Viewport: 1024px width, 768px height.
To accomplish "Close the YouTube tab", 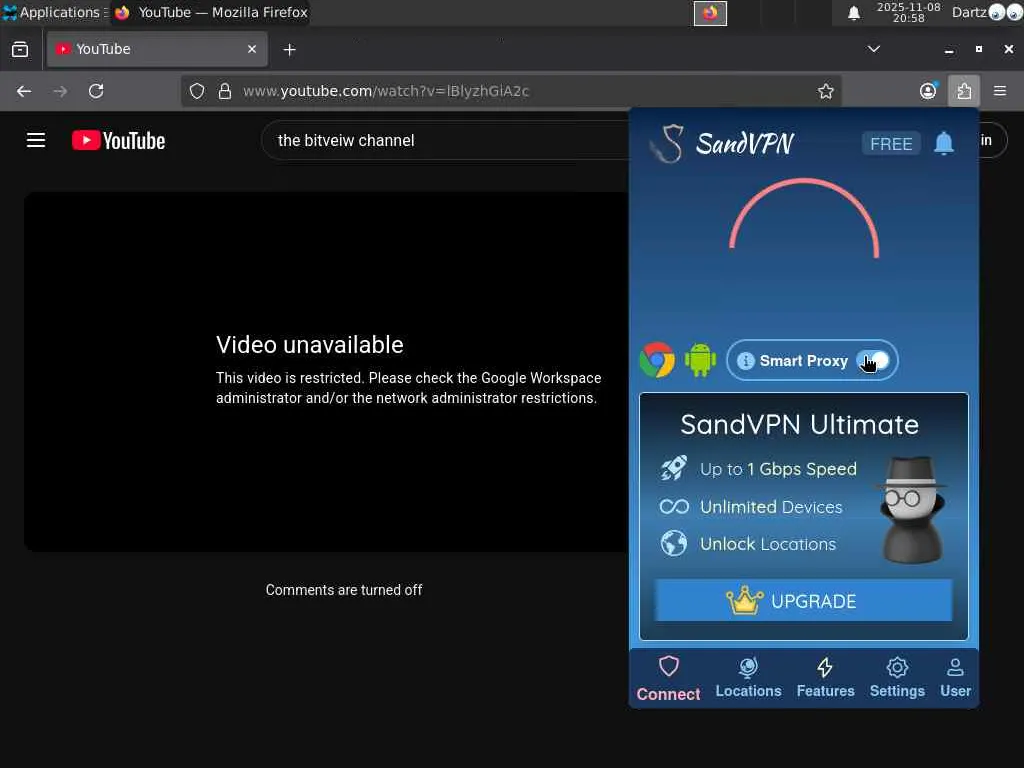I will tap(252, 49).
